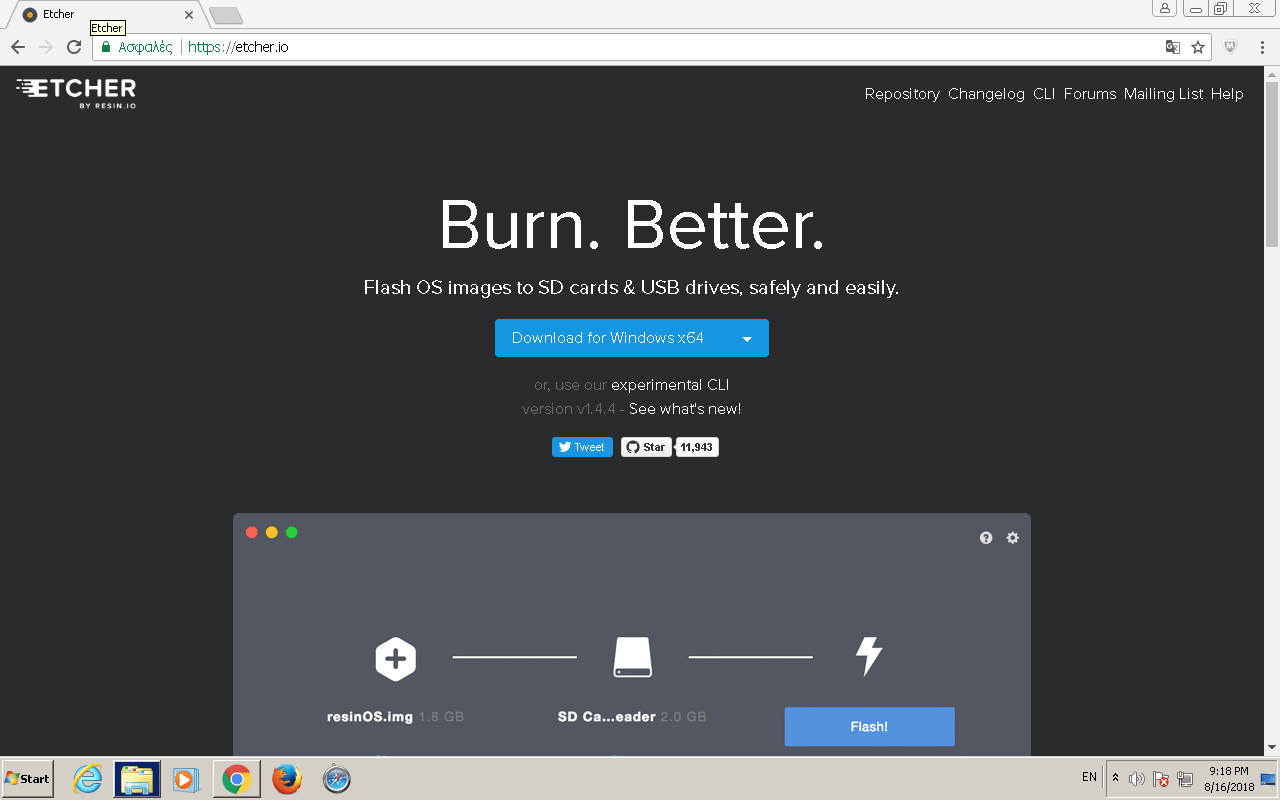The height and width of the screenshot is (800, 1280).
Task: Click the version v1.4.4 text
Action: click(x=567, y=409)
